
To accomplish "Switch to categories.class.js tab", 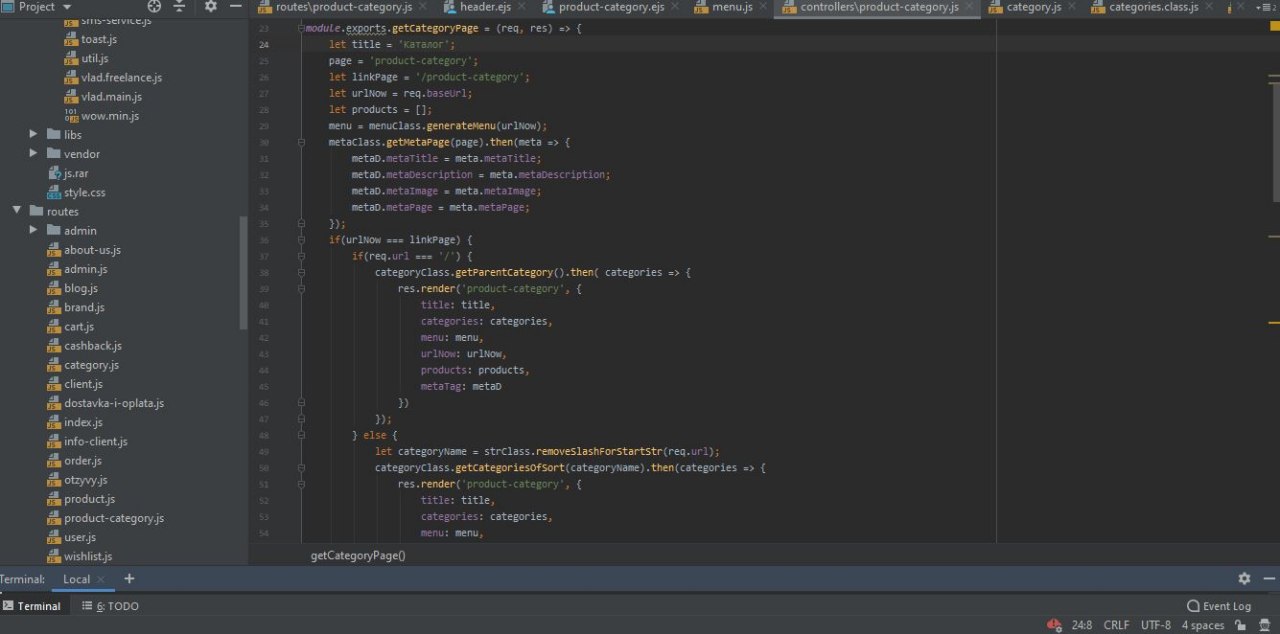I will (x=1151, y=8).
